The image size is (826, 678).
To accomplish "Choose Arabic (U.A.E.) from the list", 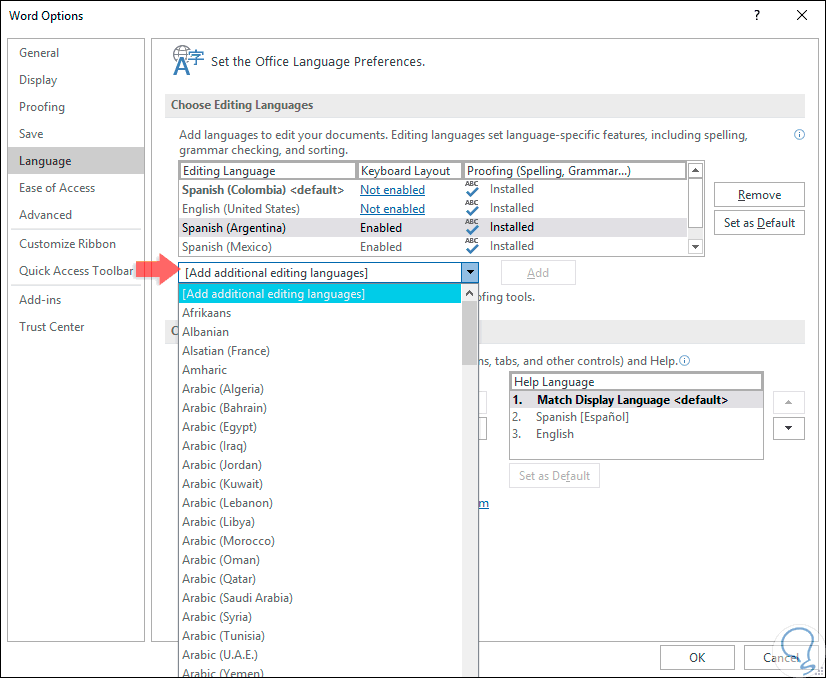I will pos(320,654).
